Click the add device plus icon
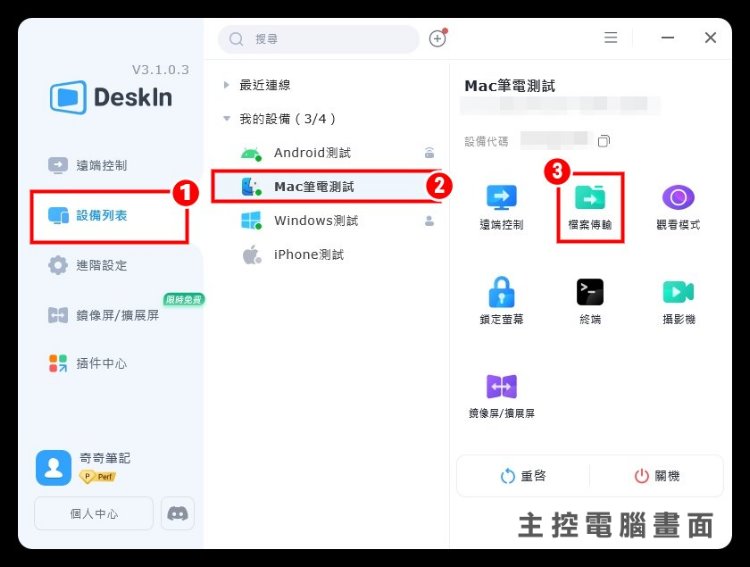The width and height of the screenshot is (750, 567). 437,39
